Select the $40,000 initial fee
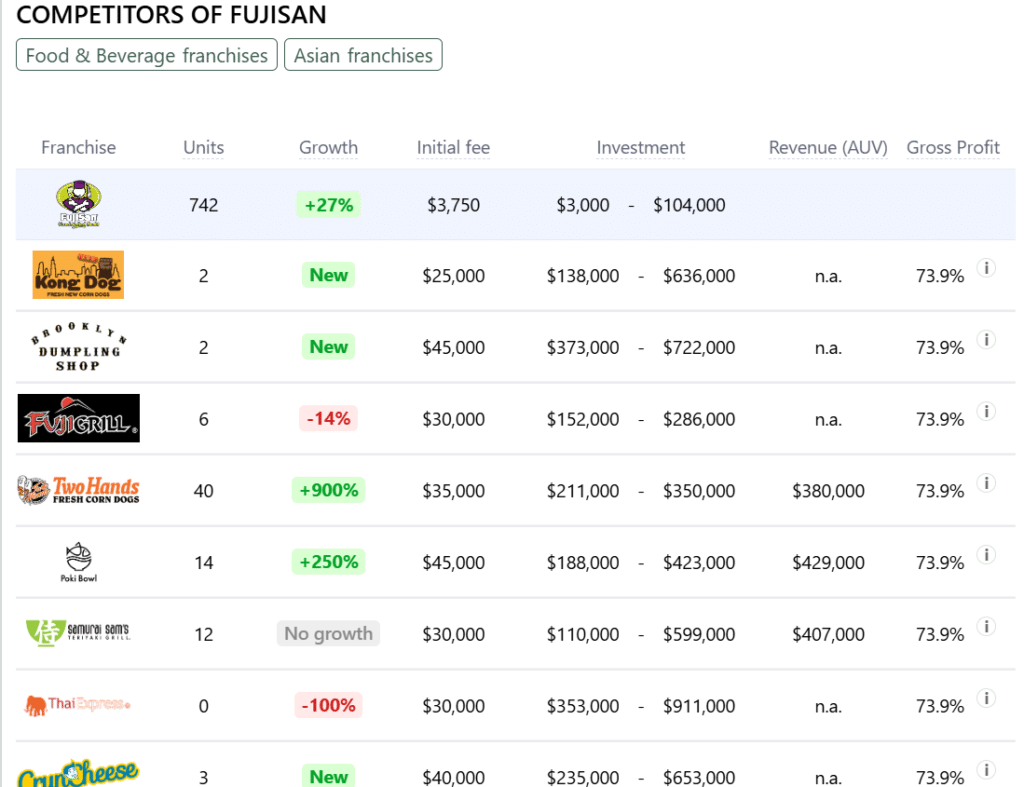Viewport: 1024px width, 787px height. point(453,778)
